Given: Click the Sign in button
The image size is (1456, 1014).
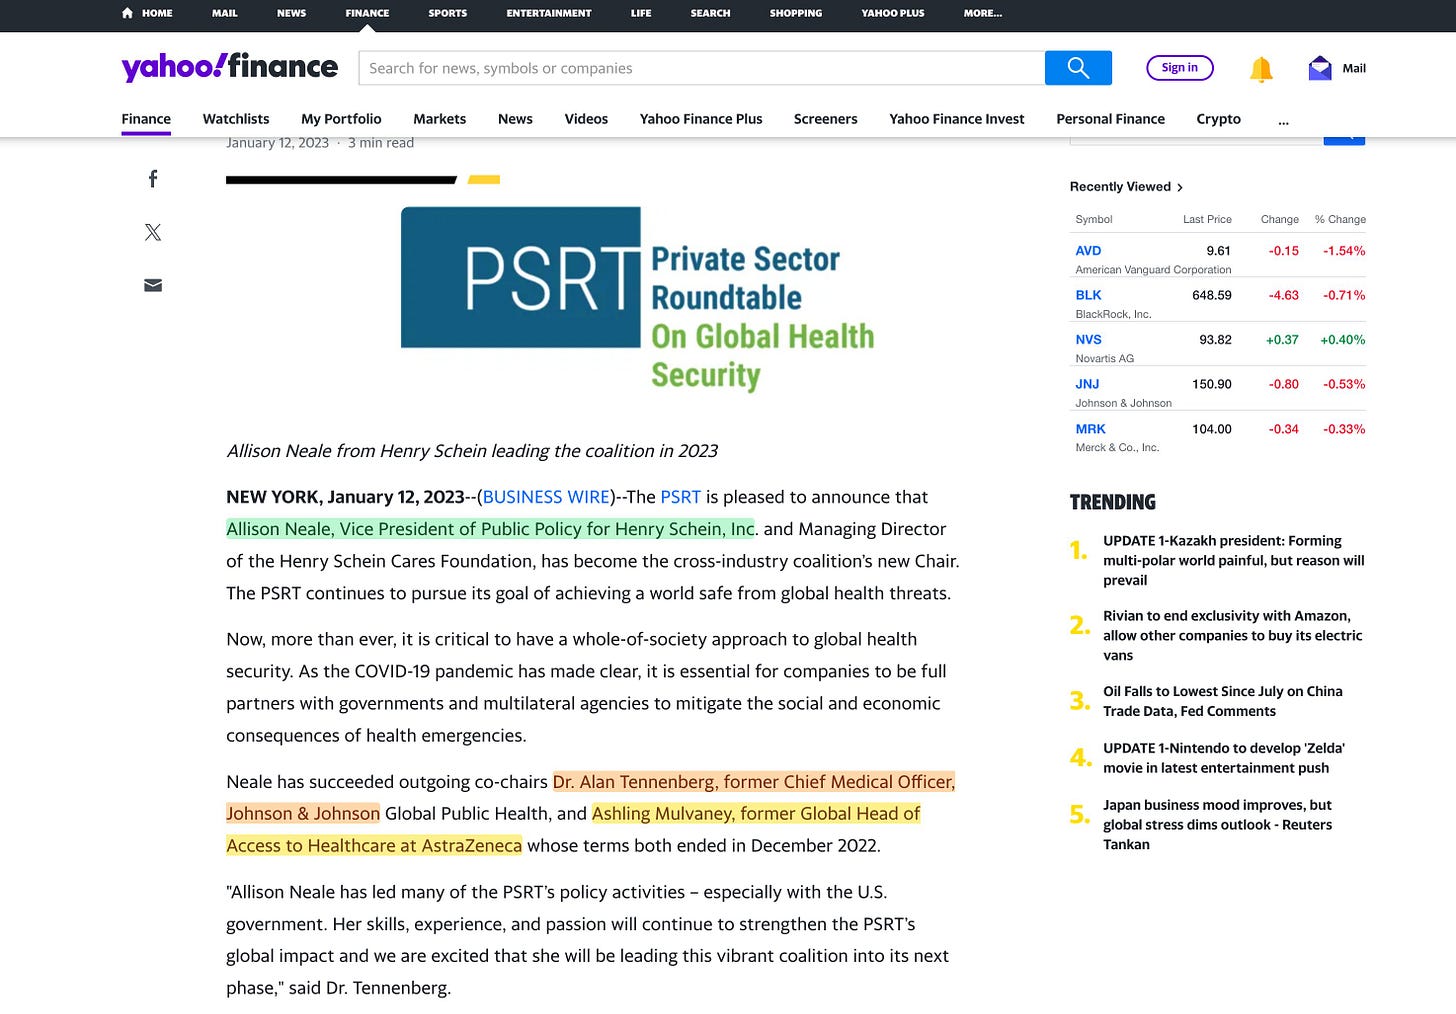Looking at the screenshot, I should (x=1179, y=67).
